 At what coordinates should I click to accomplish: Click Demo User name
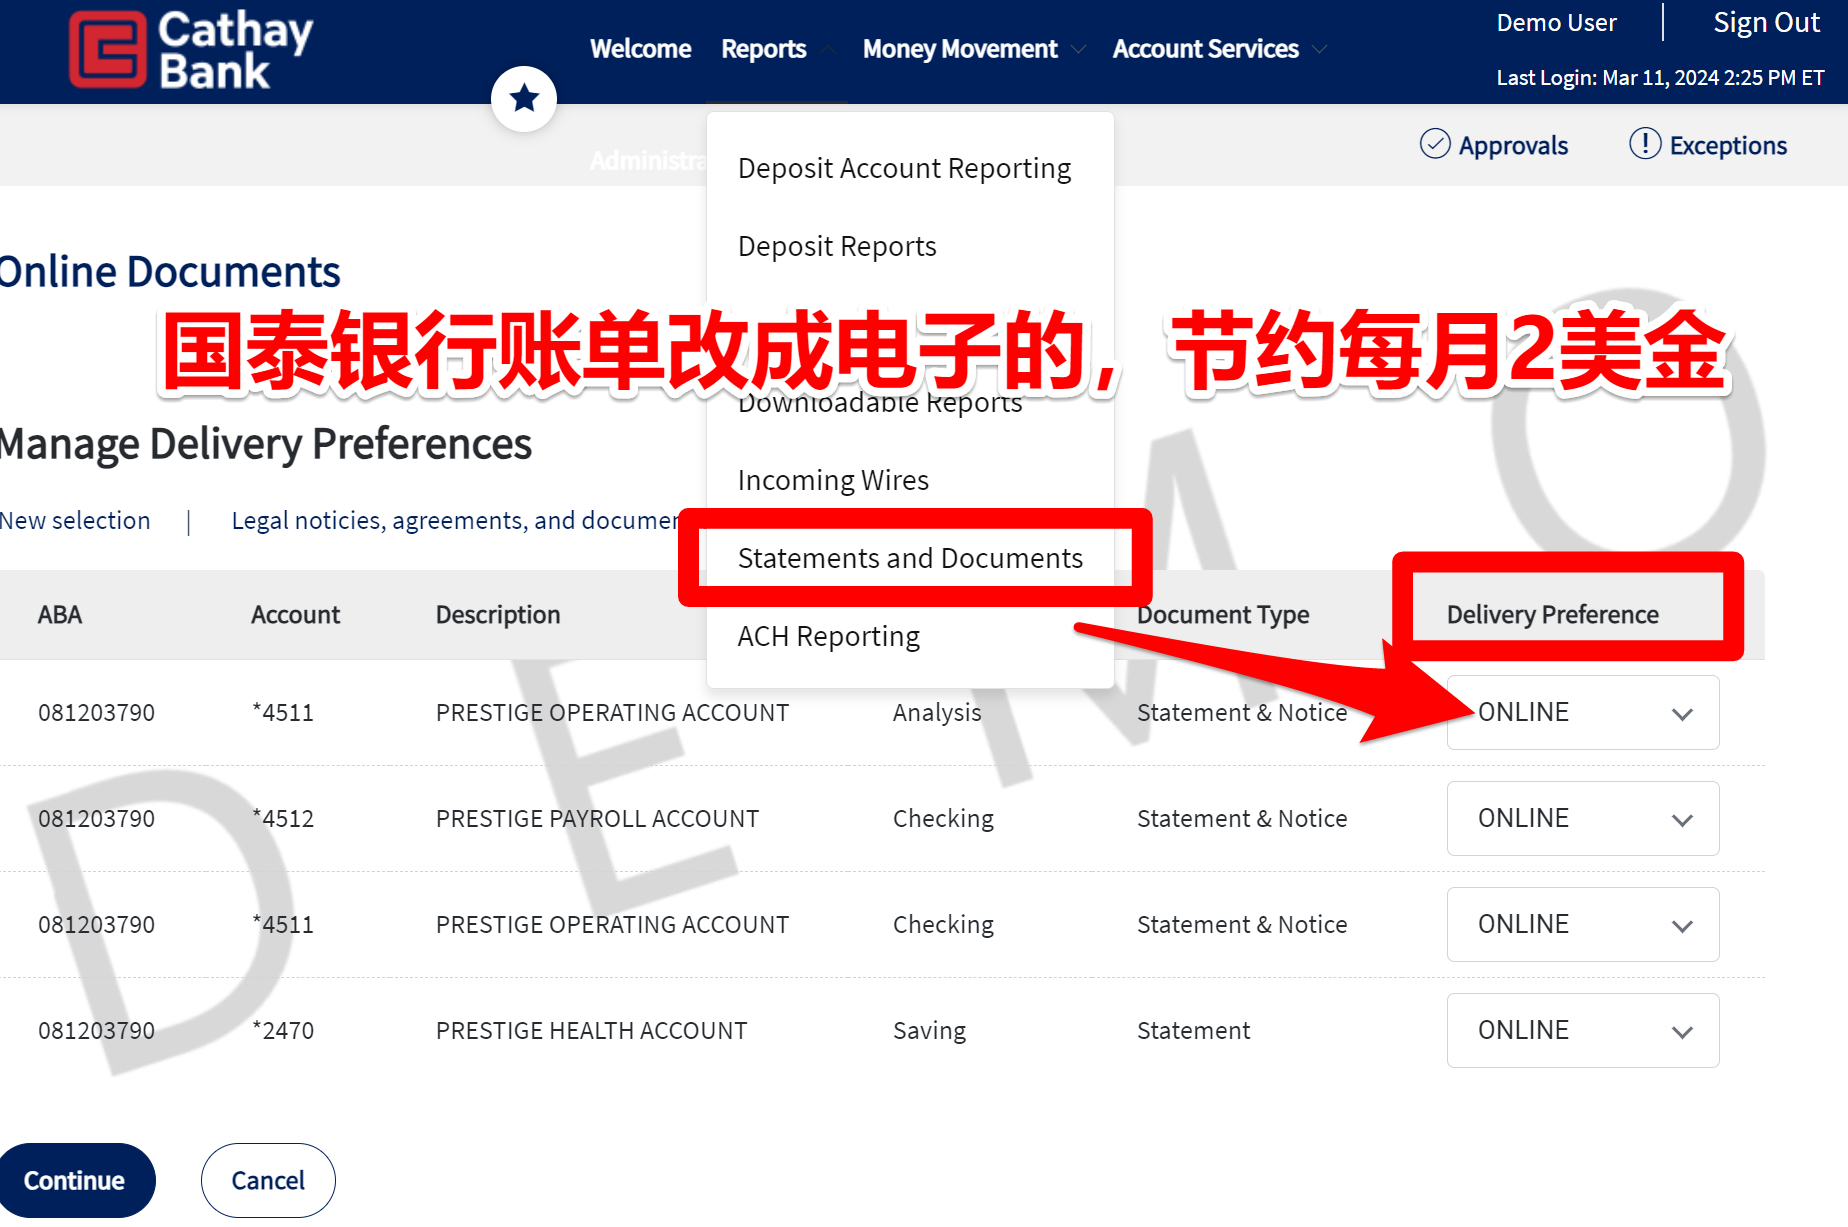(x=1556, y=22)
